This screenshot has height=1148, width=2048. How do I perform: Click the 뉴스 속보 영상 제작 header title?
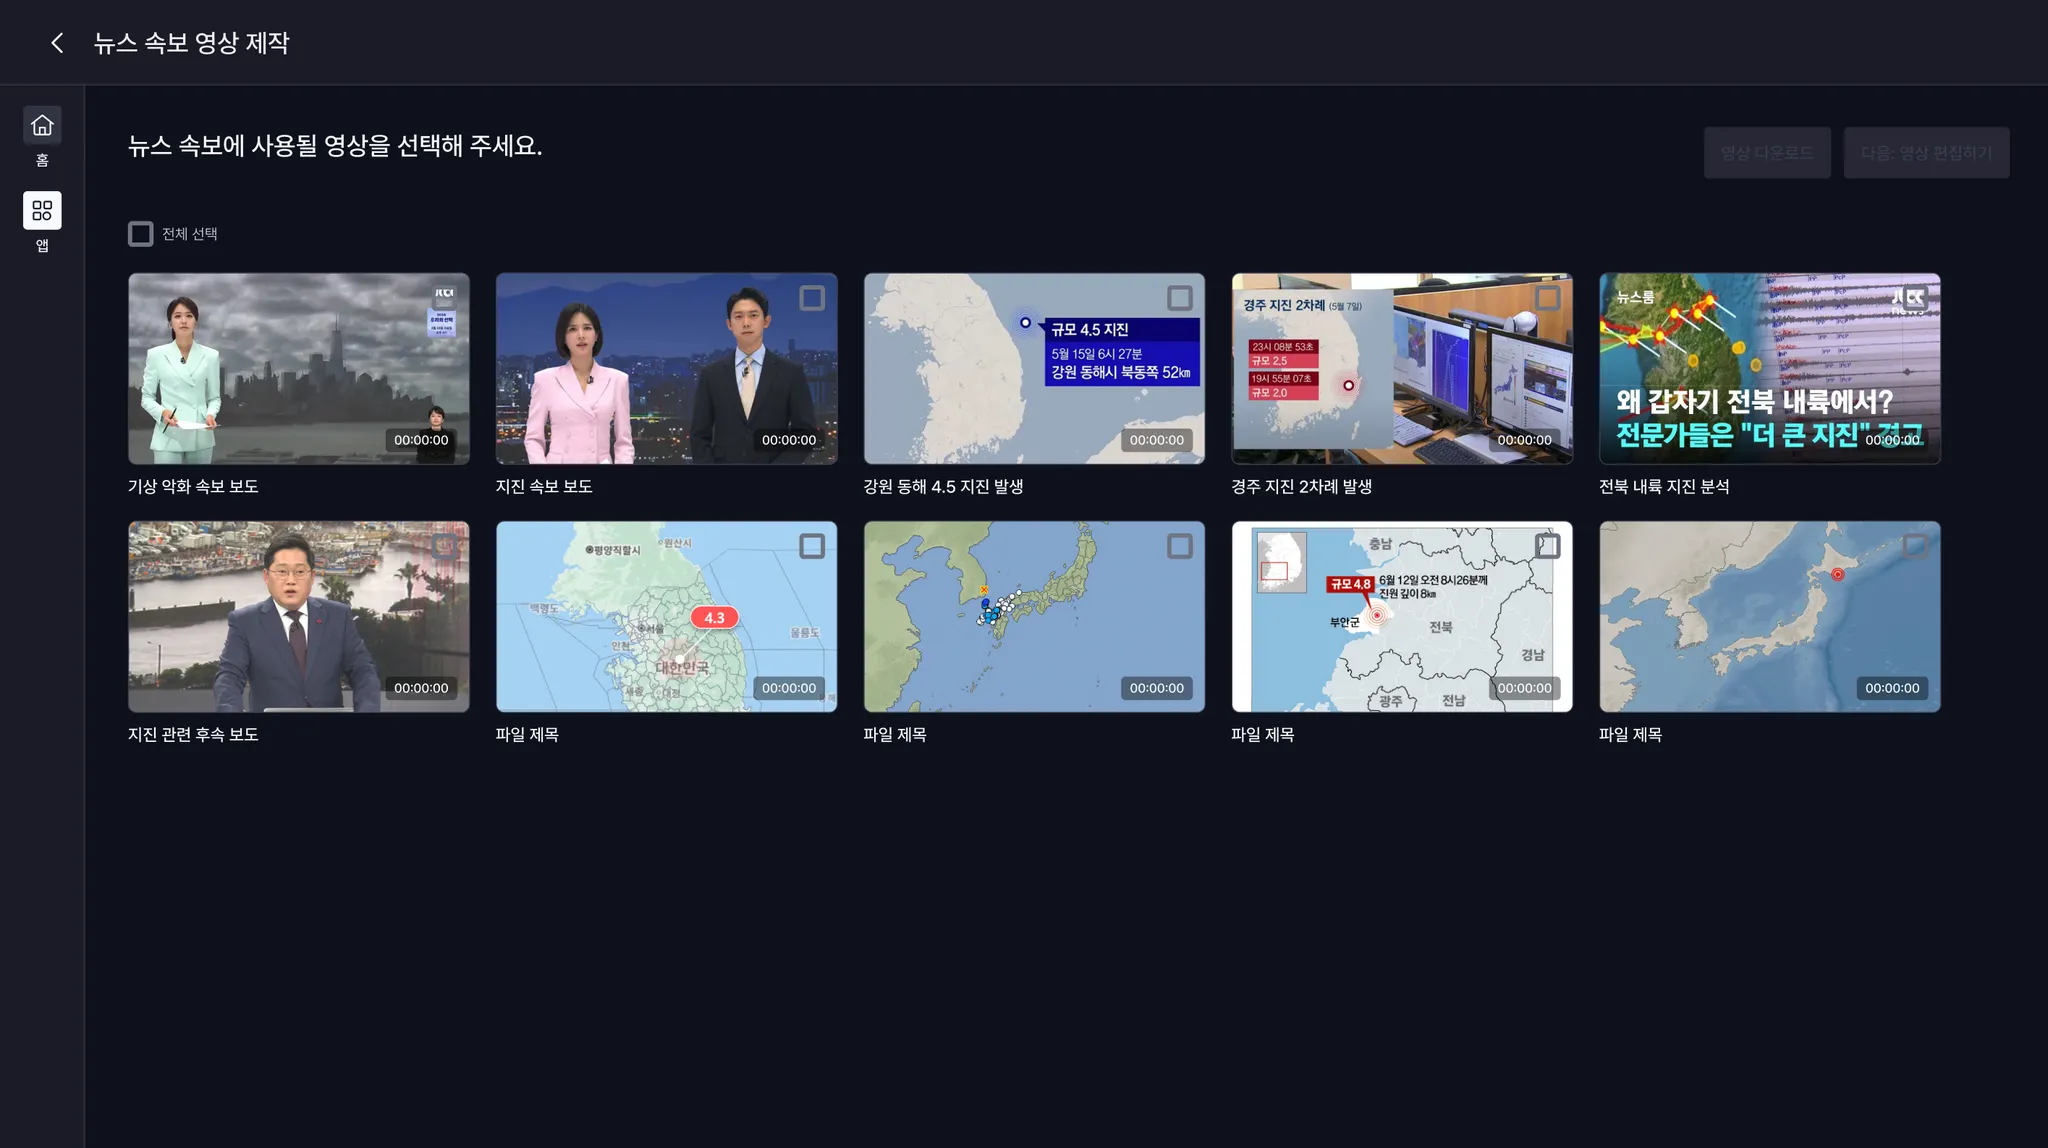point(191,43)
